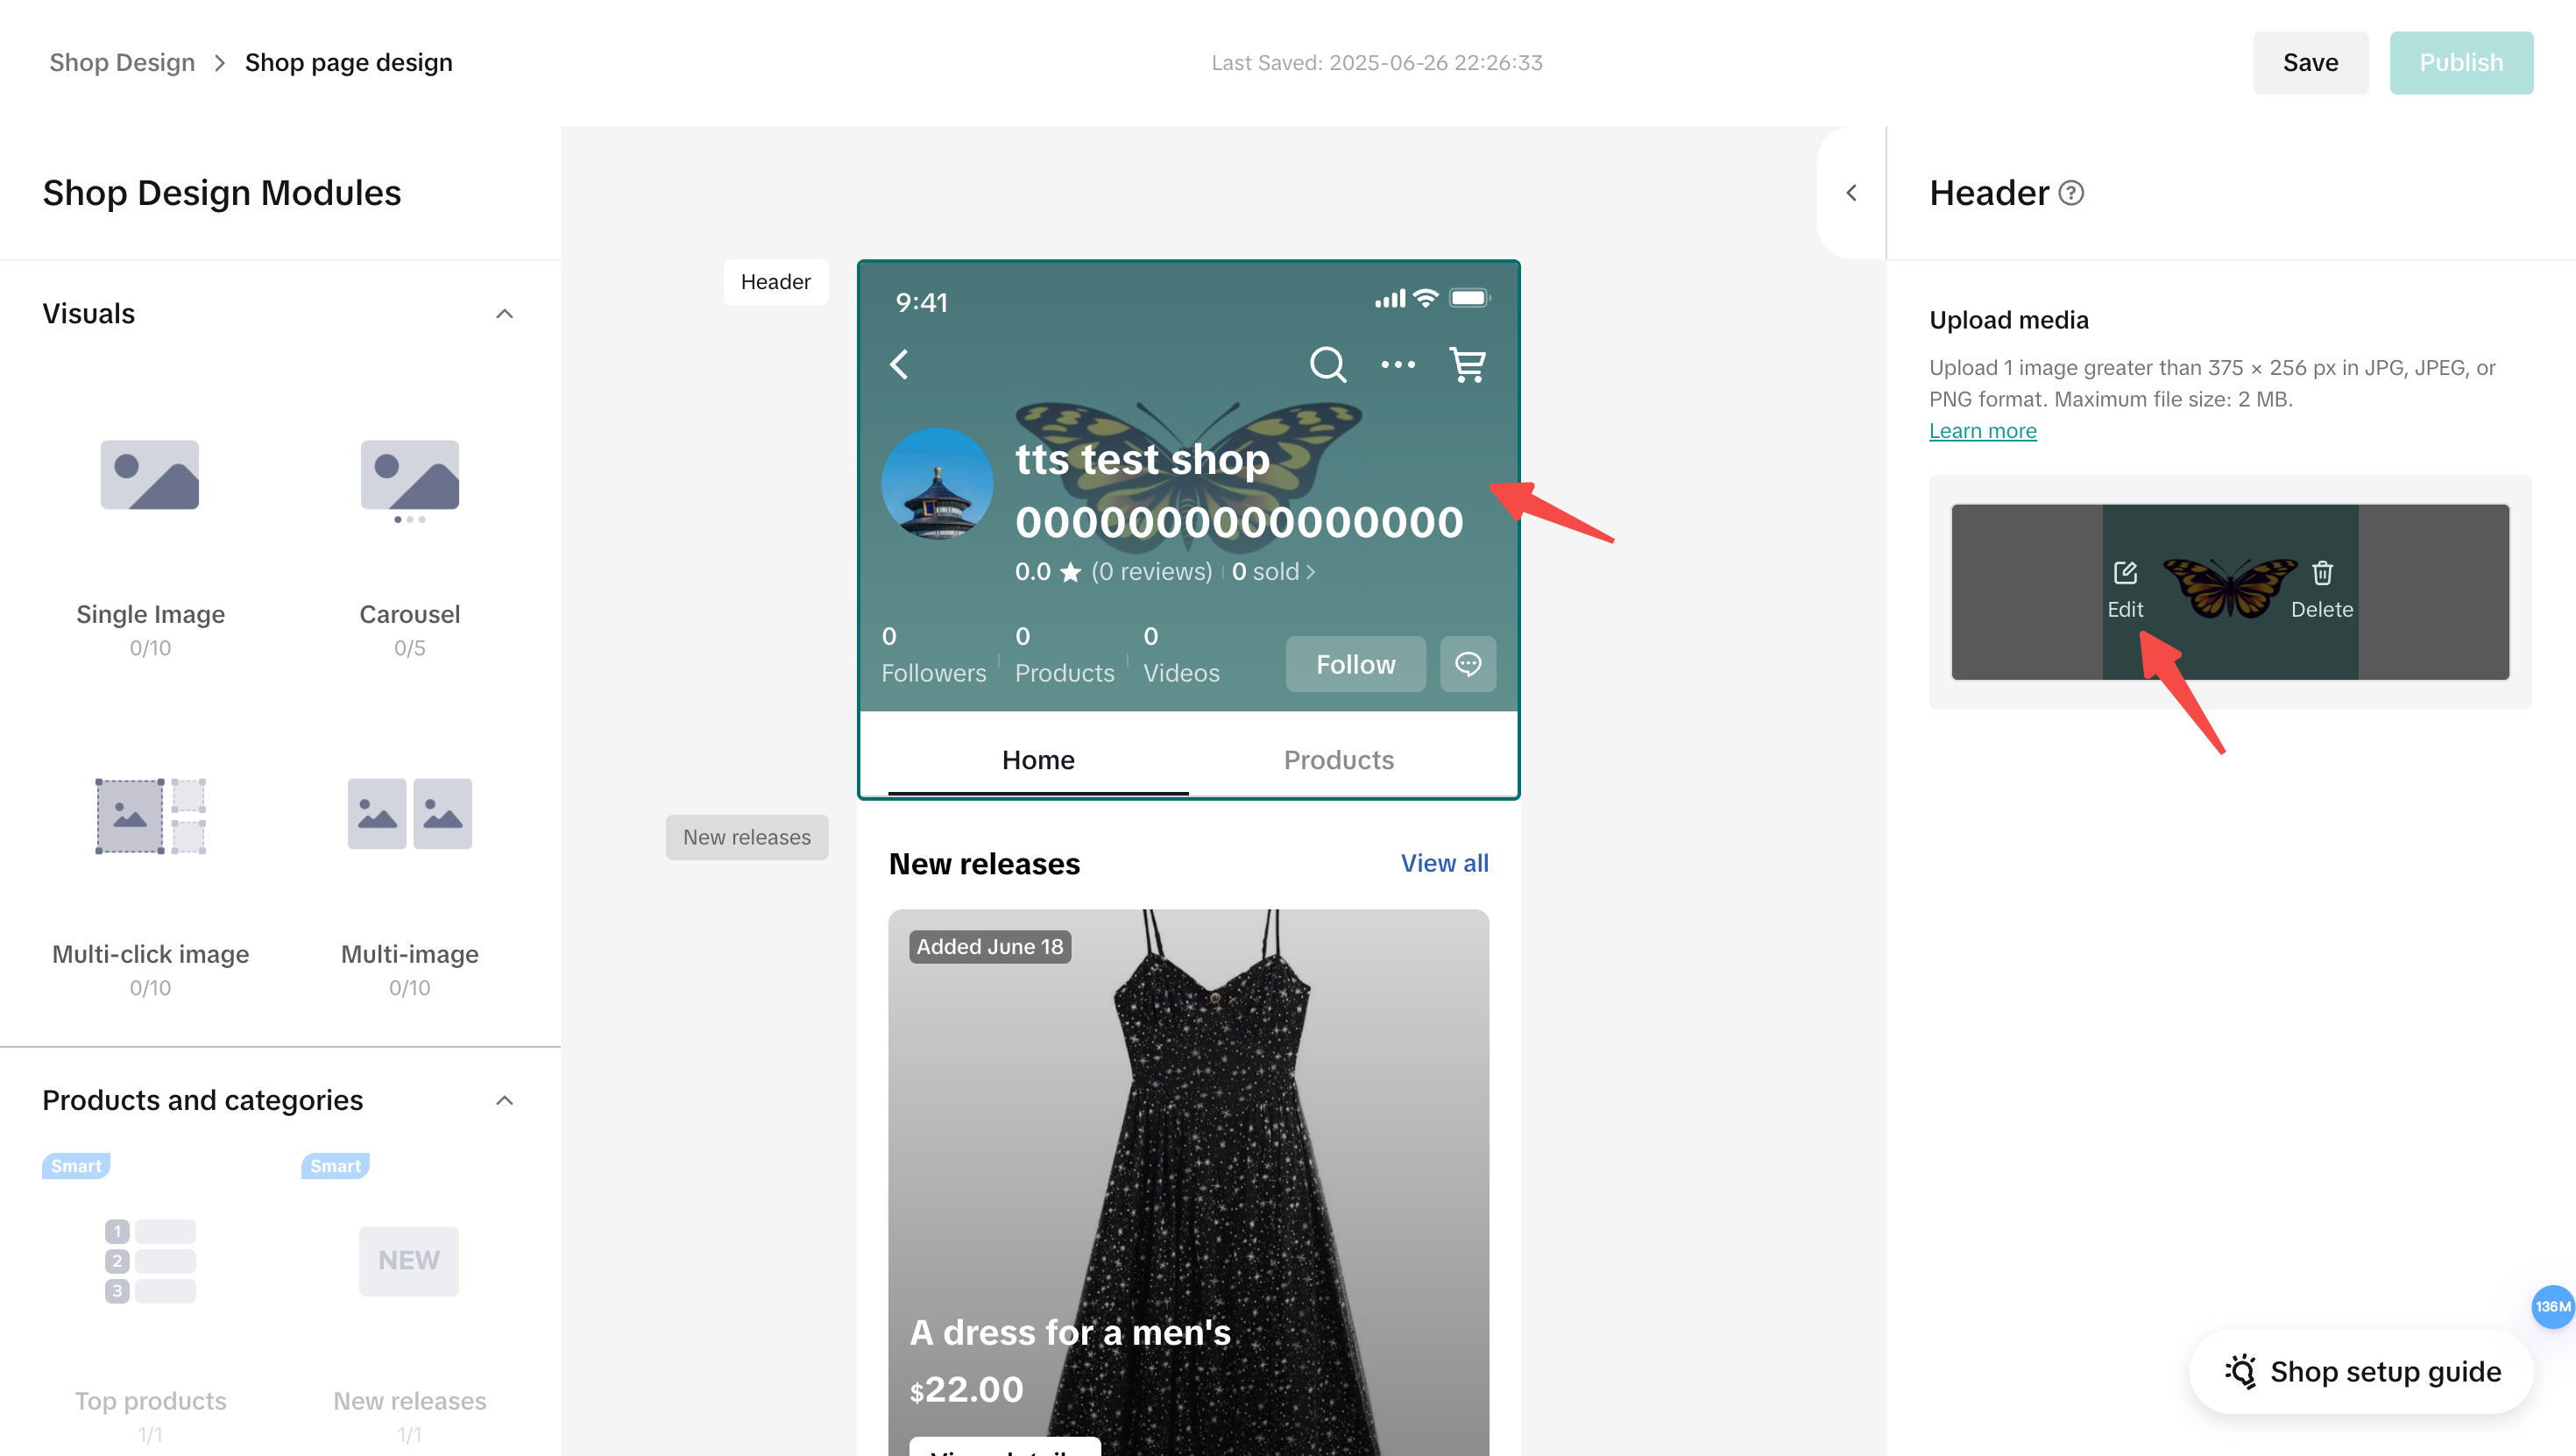Collapse Products and categories section

pos(505,1101)
